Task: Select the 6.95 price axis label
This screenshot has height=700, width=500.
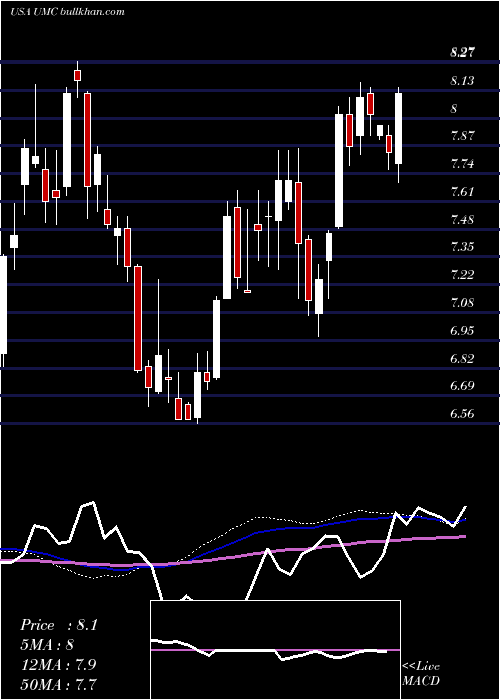Action: pyautogui.click(x=462, y=331)
